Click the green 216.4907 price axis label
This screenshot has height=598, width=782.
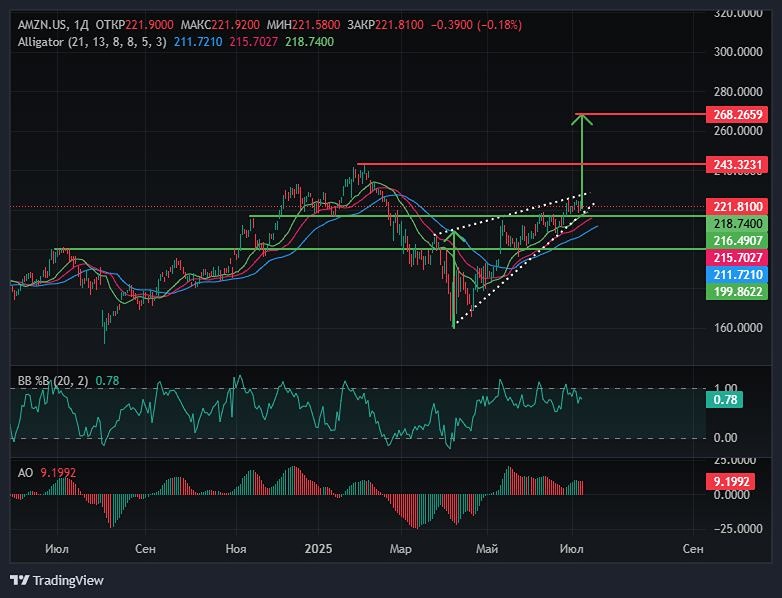click(x=738, y=241)
